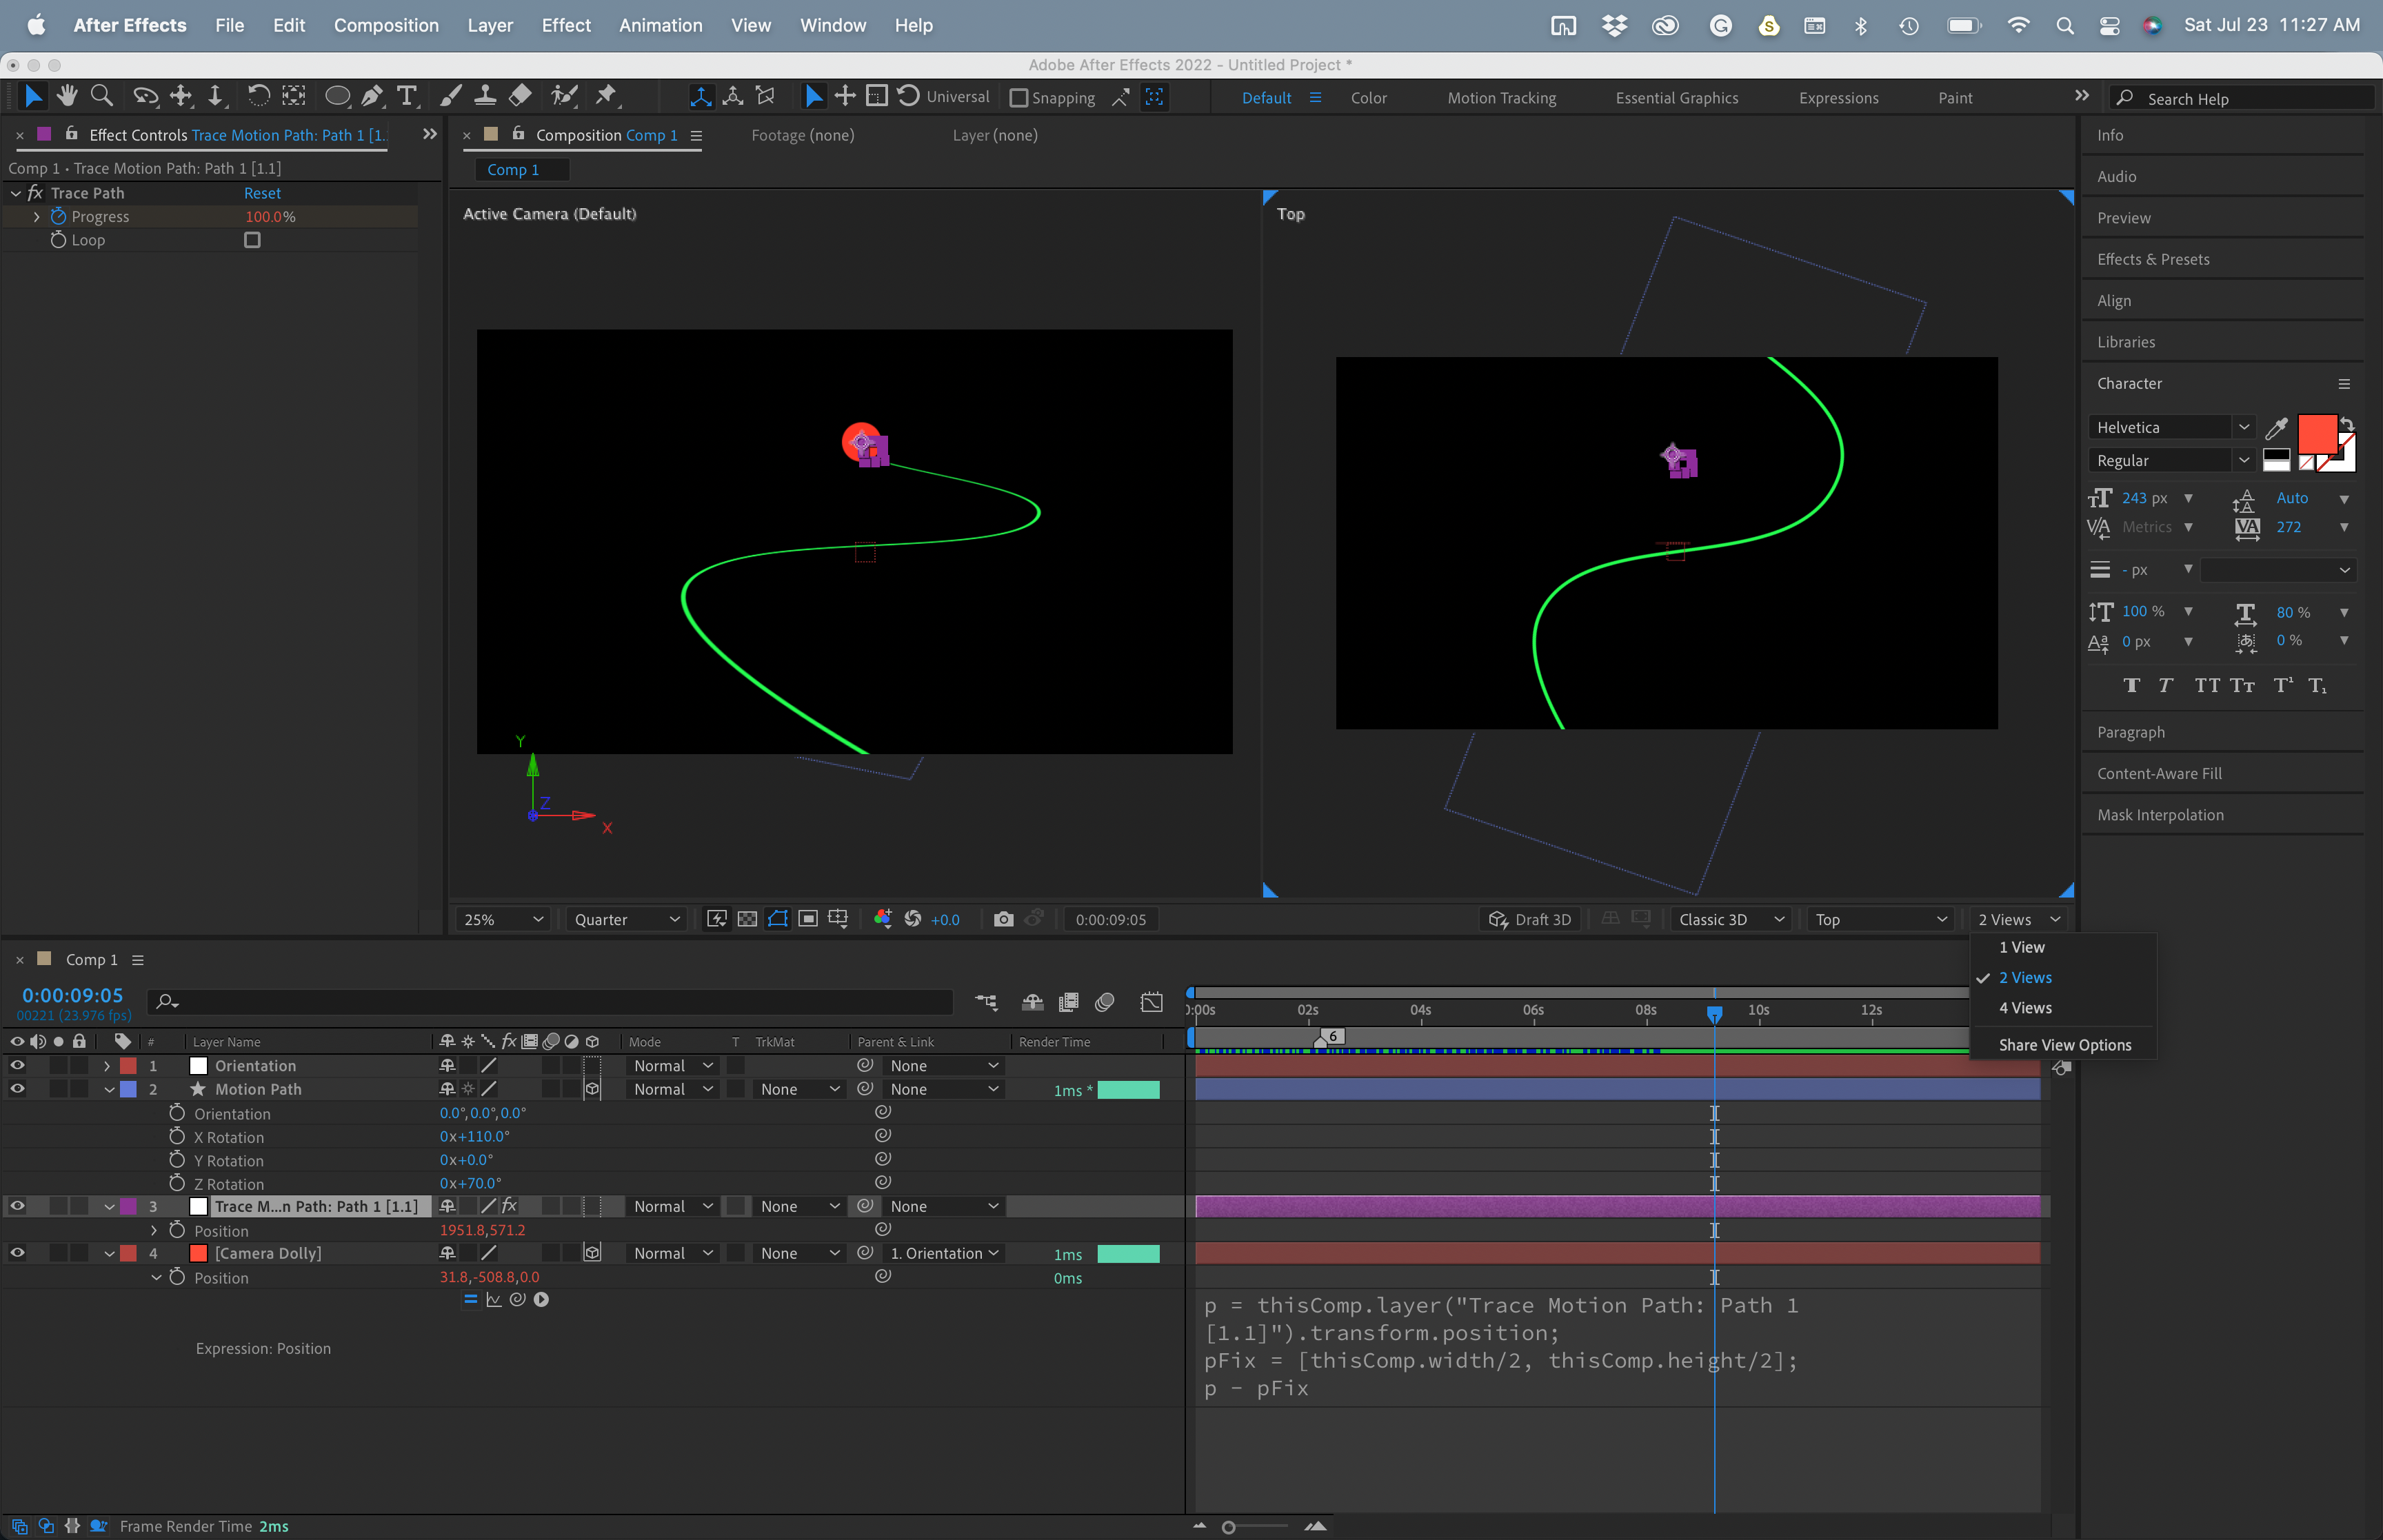Select the Puppet Pin tool

point(606,95)
